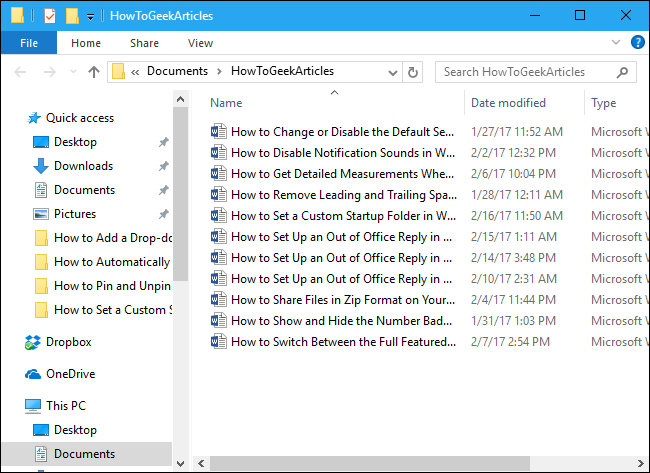Open the File menu
The width and height of the screenshot is (650, 473).
point(29,43)
